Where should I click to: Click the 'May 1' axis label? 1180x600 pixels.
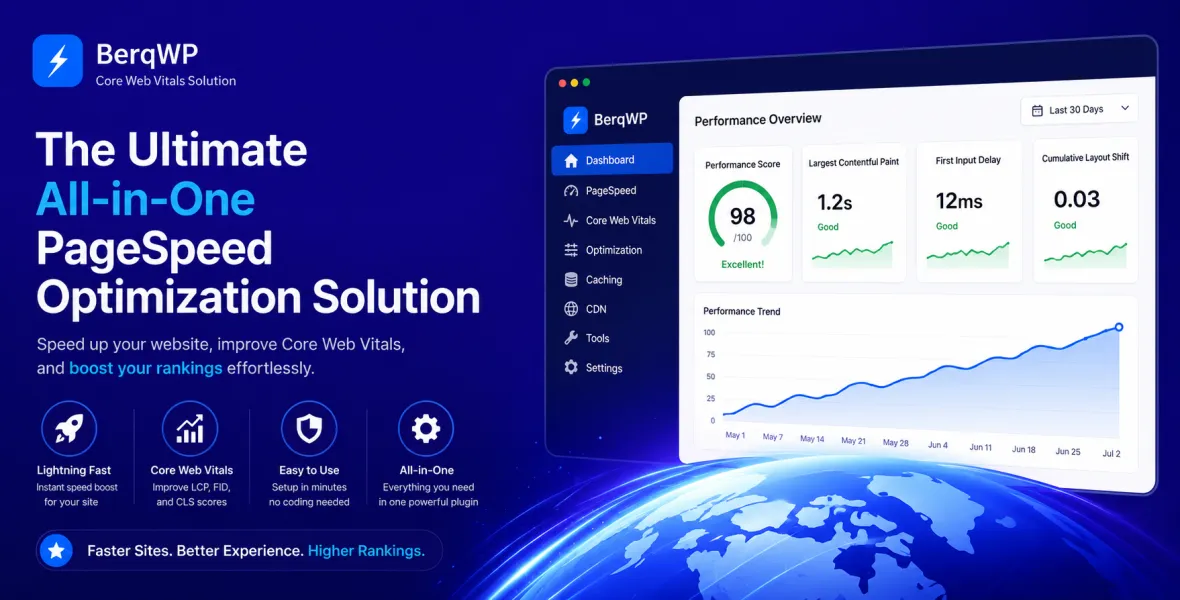(x=734, y=435)
